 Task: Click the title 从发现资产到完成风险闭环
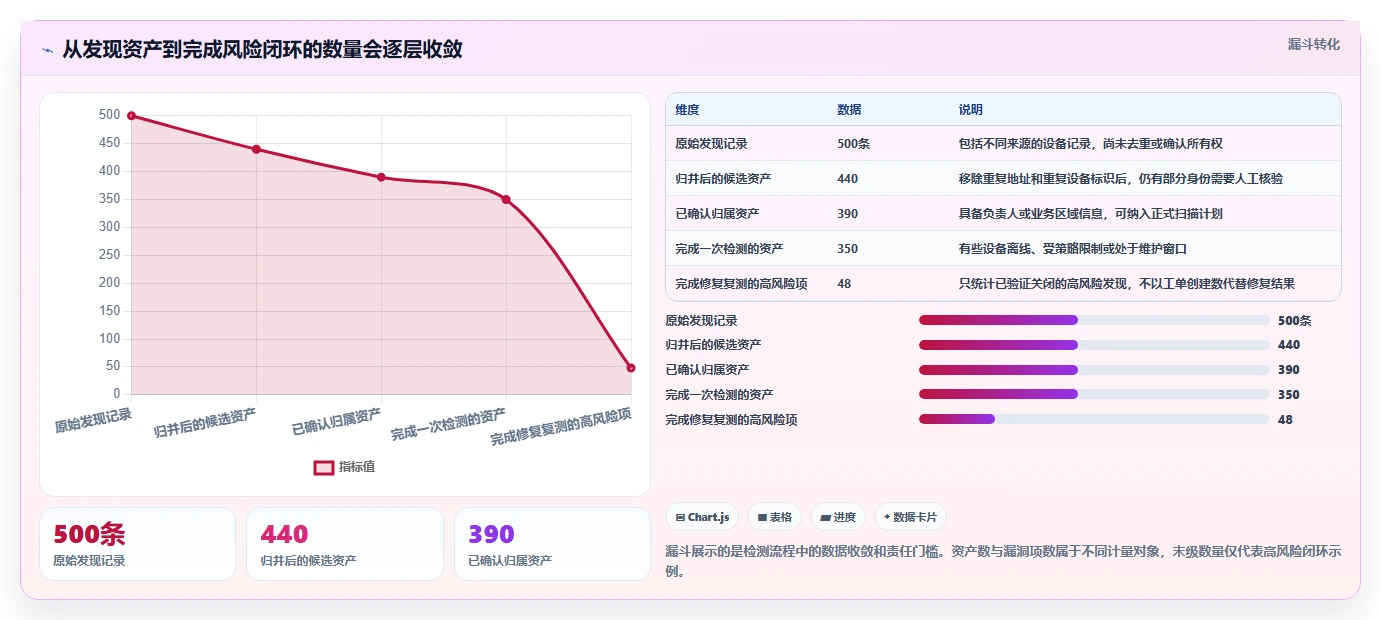pyautogui.click(x=262, y=50)
